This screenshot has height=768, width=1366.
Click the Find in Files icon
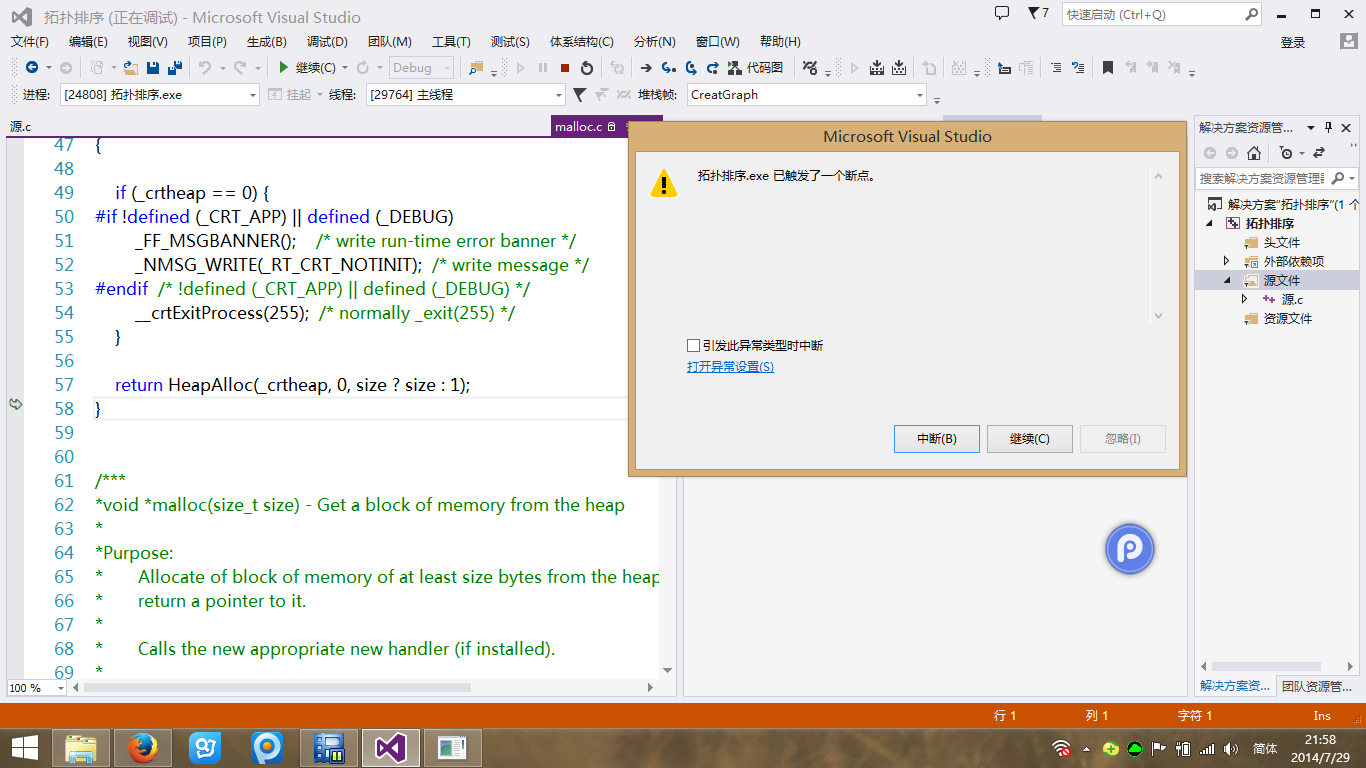tap(476, 68)
